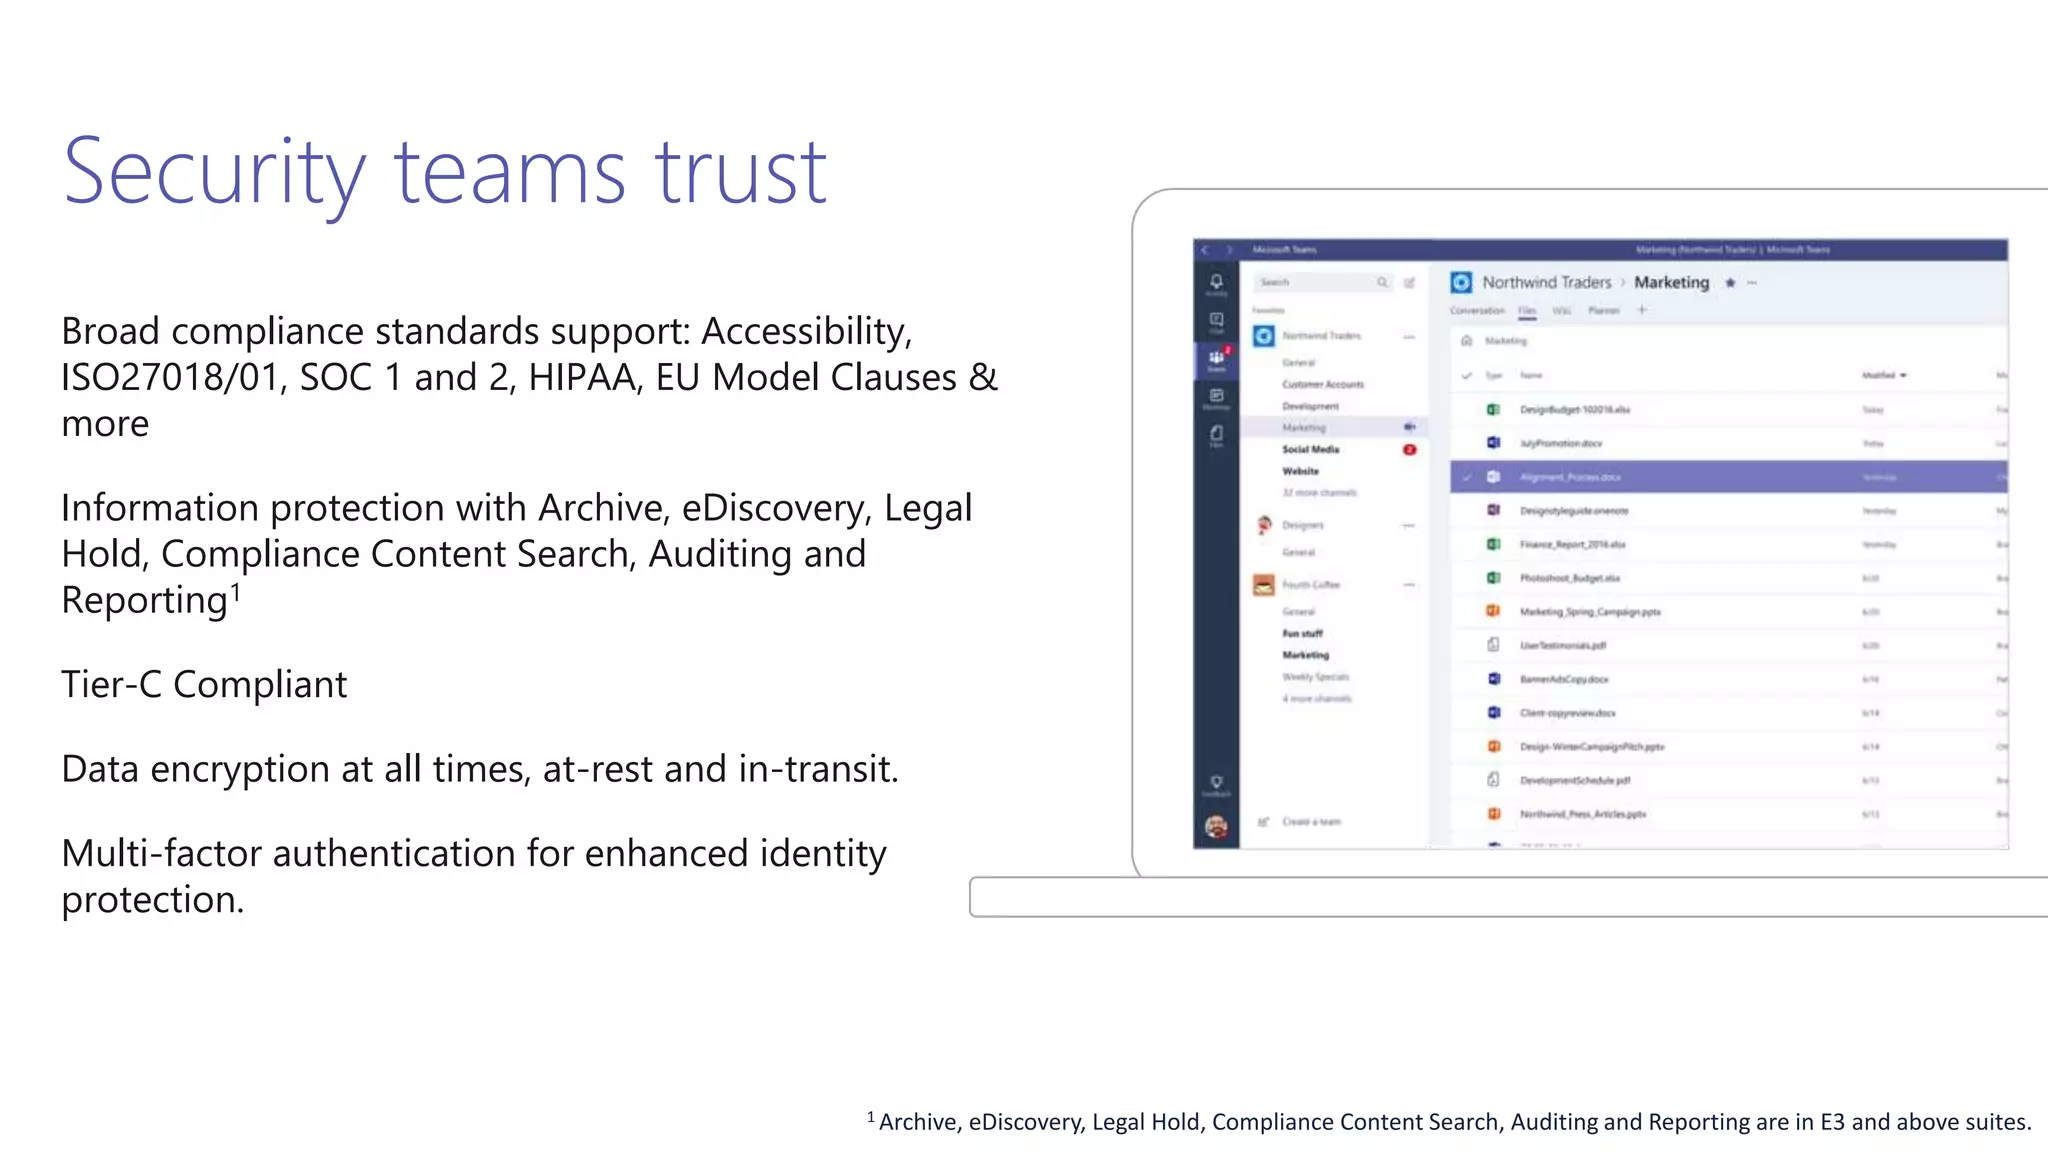
Task: Open the ellipsis menu beside Marketing header
Action: [1752, 283]
